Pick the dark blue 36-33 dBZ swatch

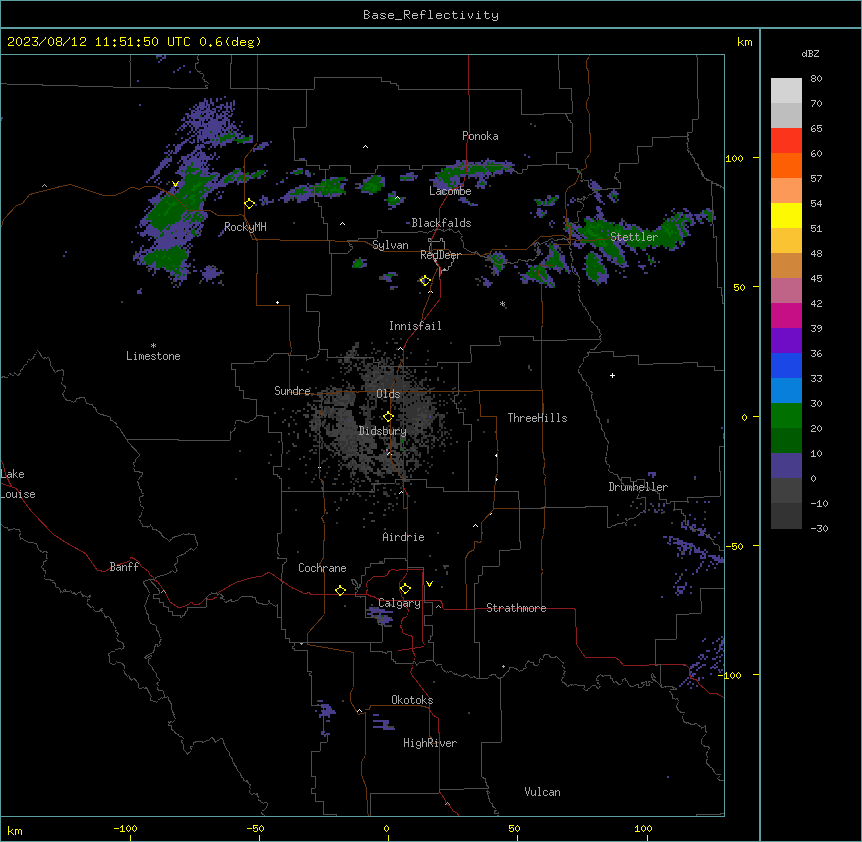(786, 365)
